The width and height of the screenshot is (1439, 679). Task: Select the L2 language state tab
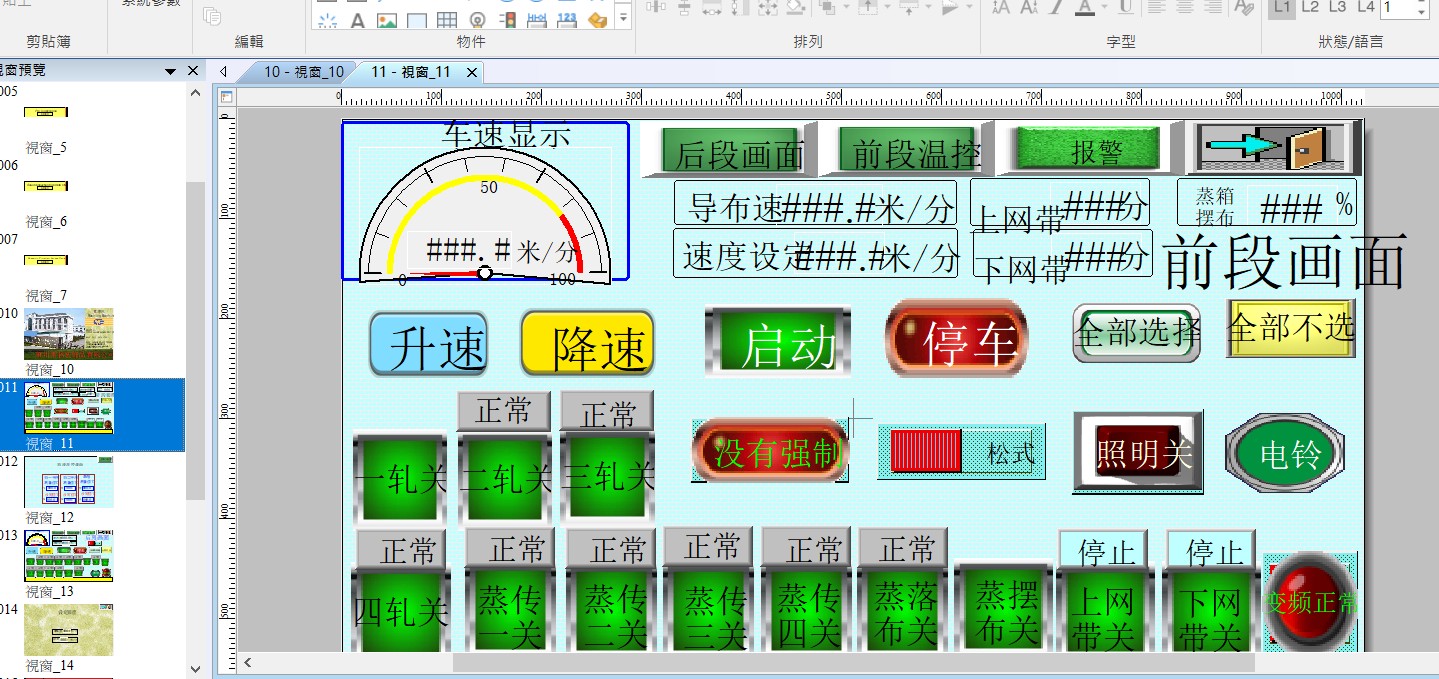tap(1310, 8)
